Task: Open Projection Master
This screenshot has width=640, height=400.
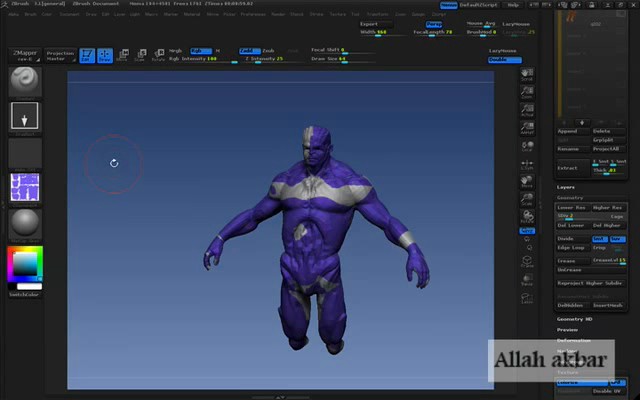Action: (60, 56)
